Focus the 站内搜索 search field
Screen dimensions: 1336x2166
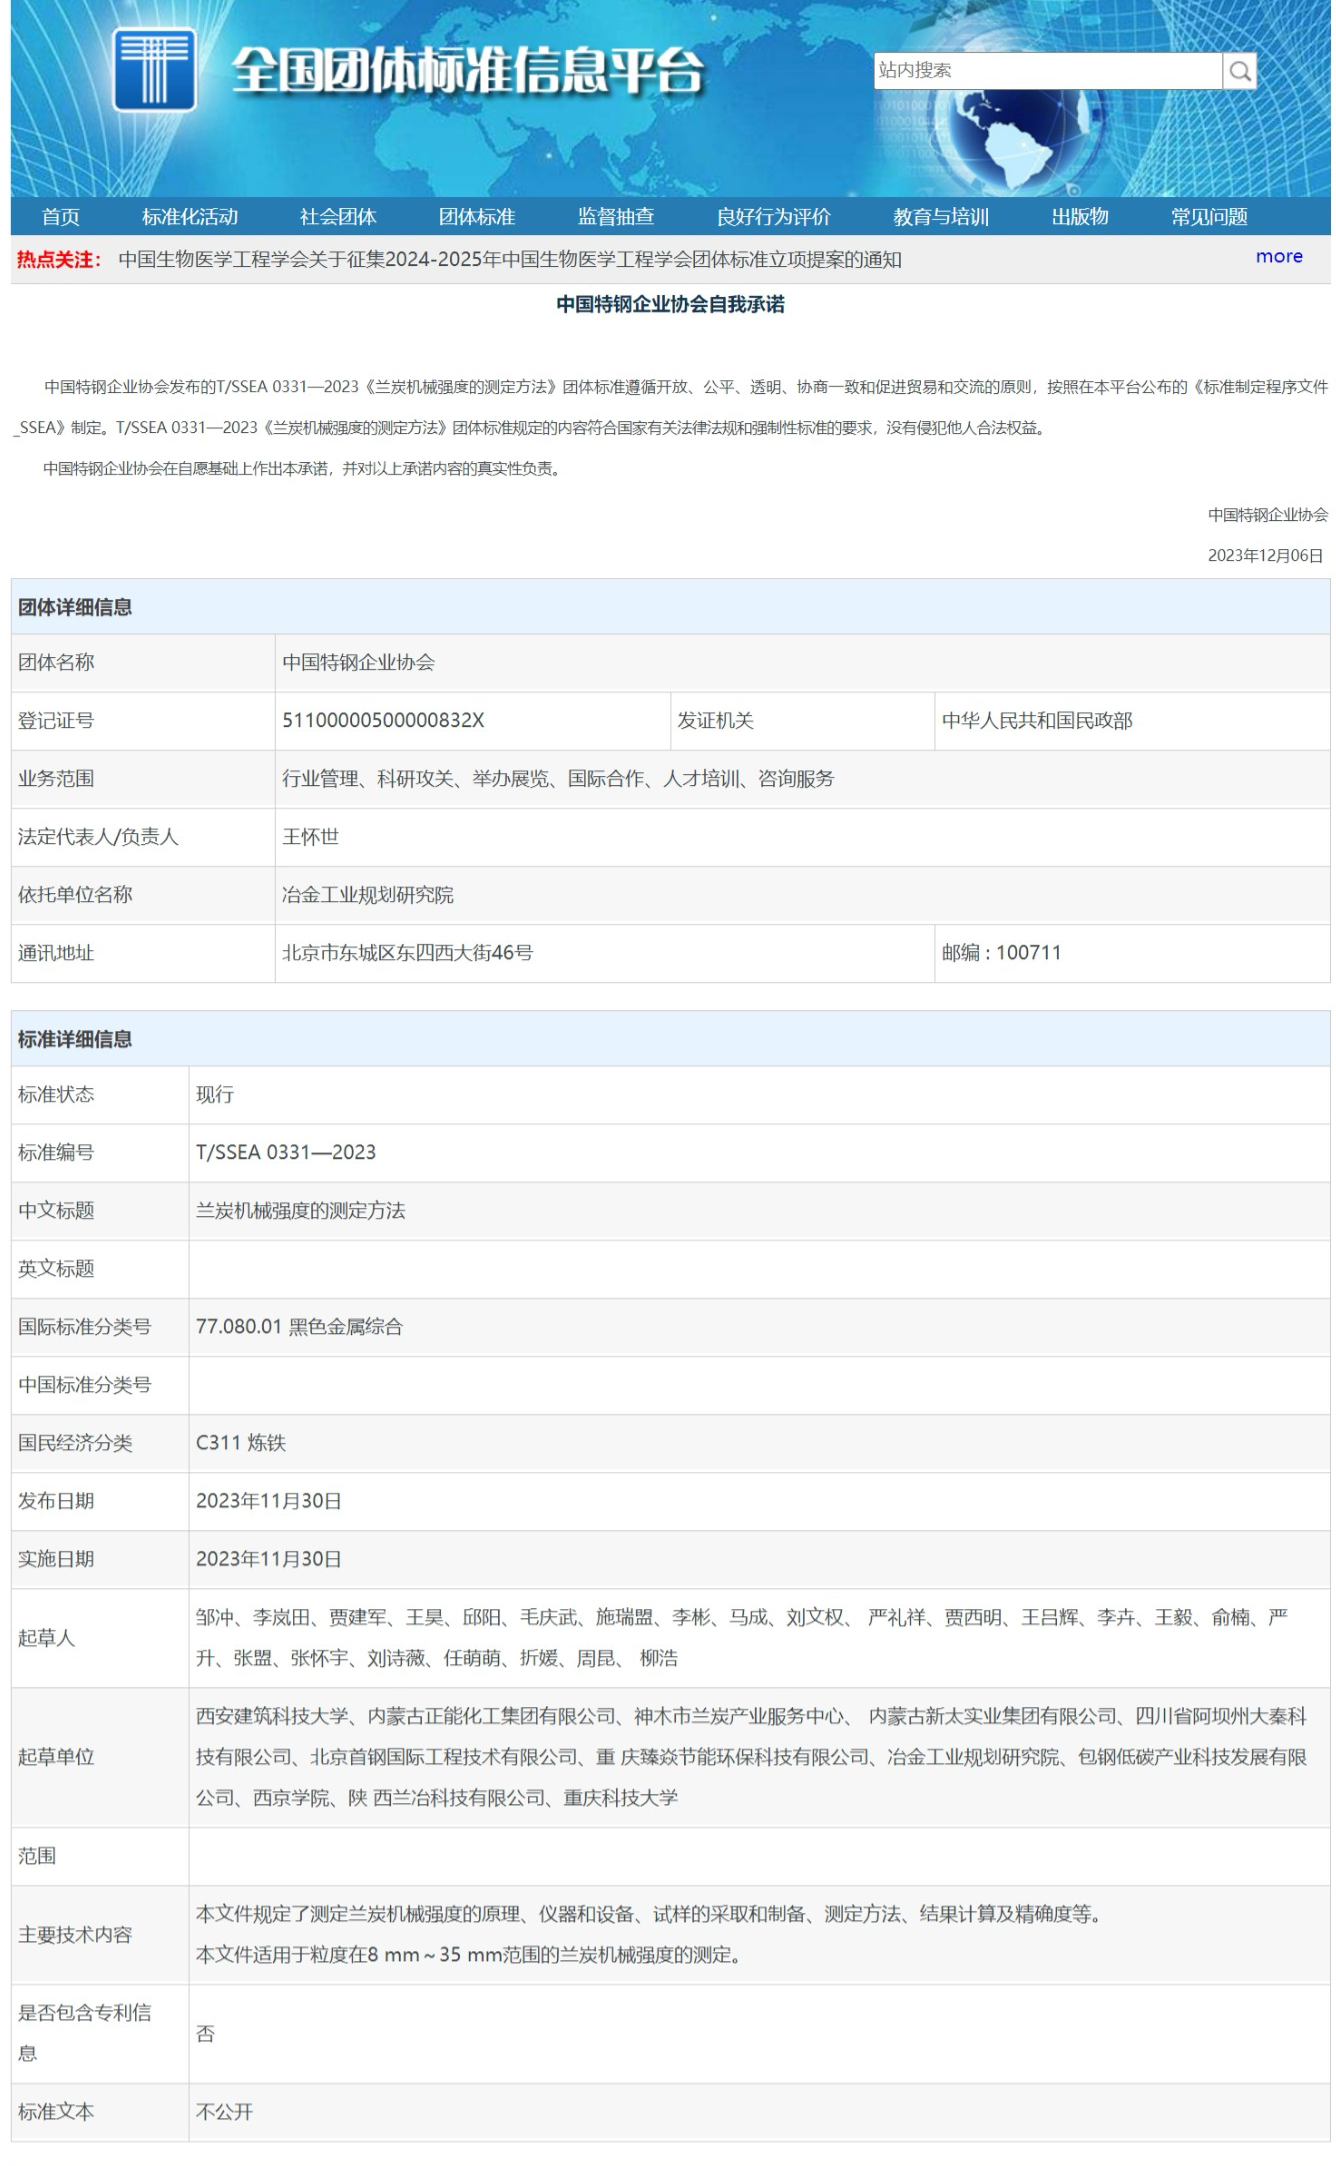point(1047,71)
